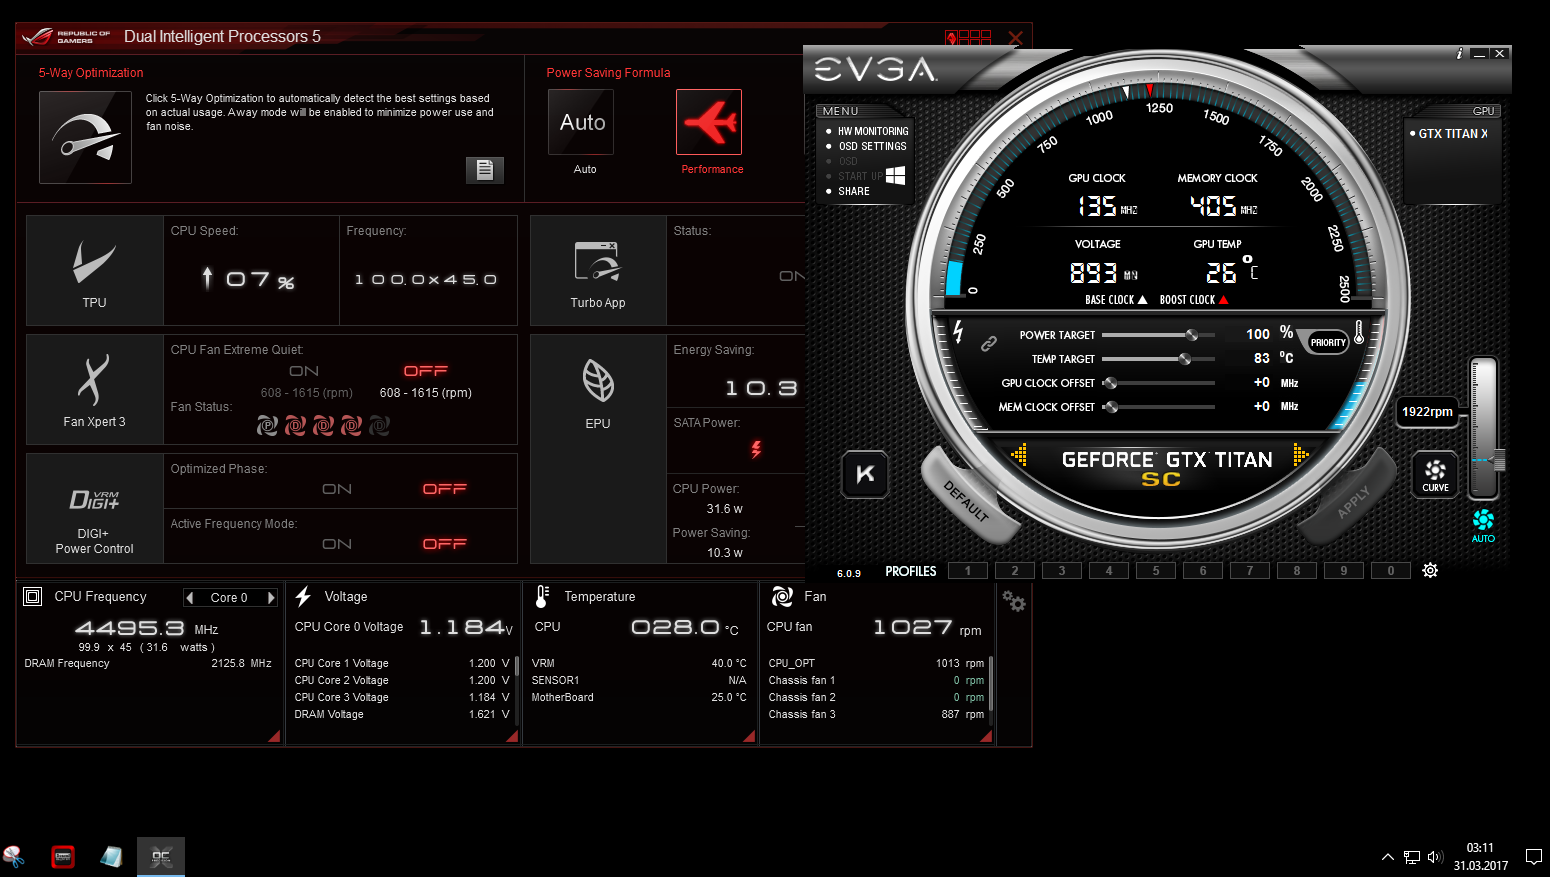1550x877 pixels.
Task: Adjust the Temp Target slider
Action: tap(1158, 359)
